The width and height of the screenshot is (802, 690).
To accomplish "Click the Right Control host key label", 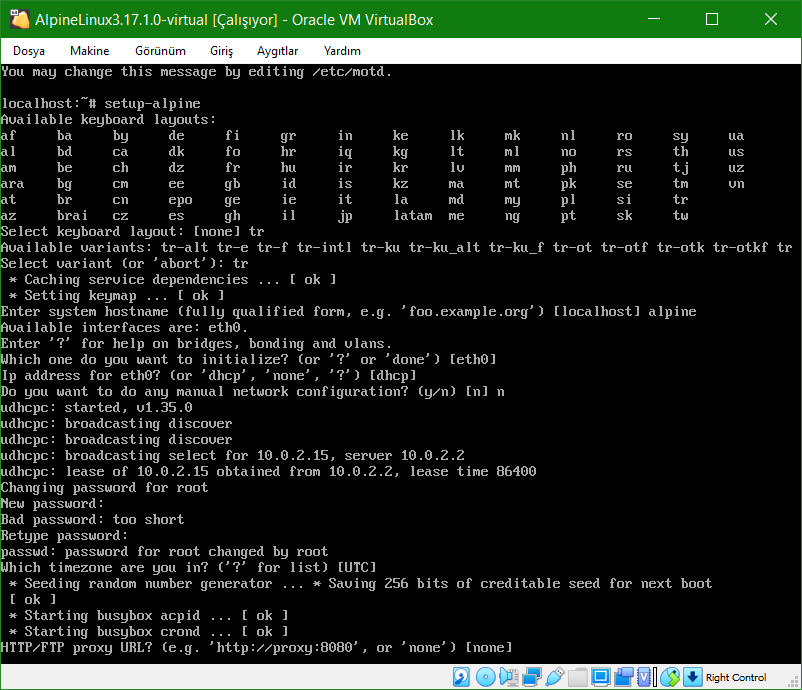I will tap(736, 677).
